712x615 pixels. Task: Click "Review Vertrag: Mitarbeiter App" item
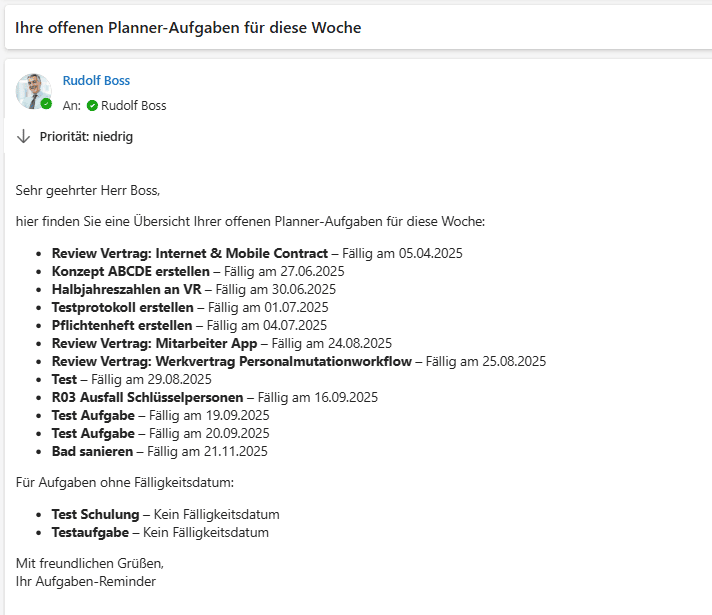(x=154, y=343)
